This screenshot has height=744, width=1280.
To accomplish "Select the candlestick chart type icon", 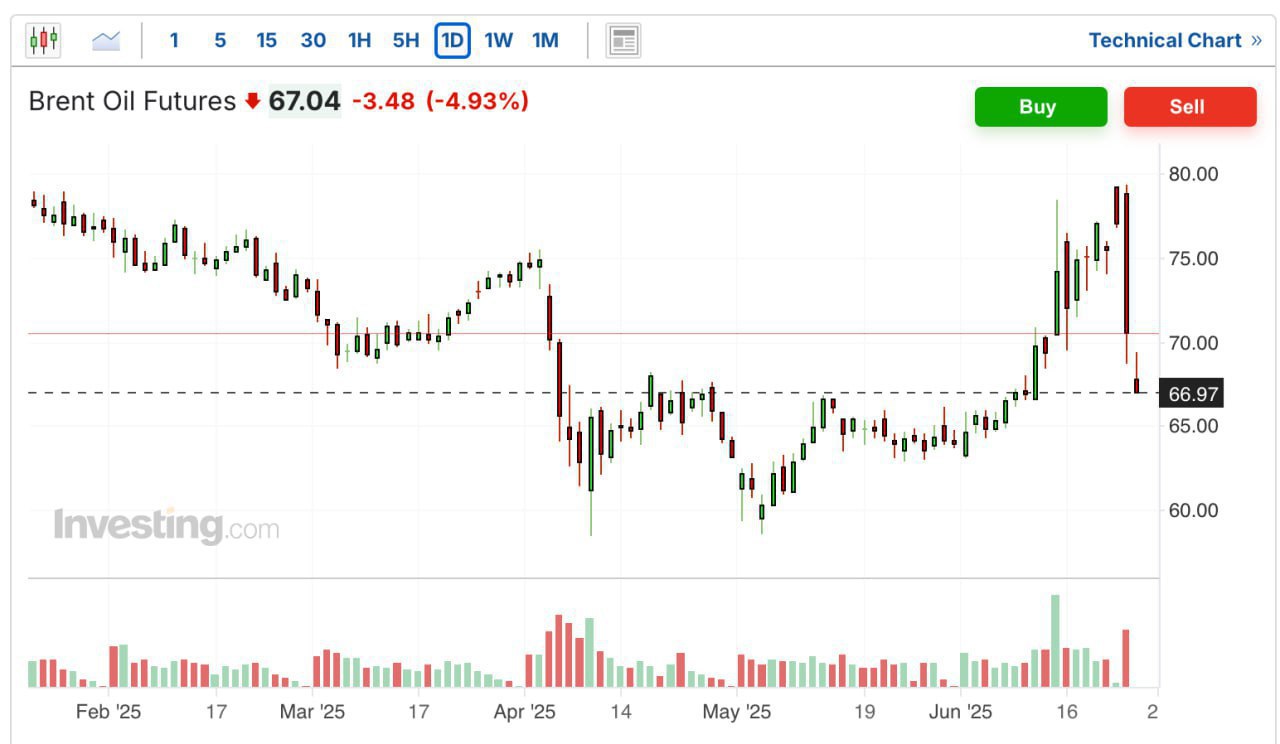I will (x=44, y=40).
